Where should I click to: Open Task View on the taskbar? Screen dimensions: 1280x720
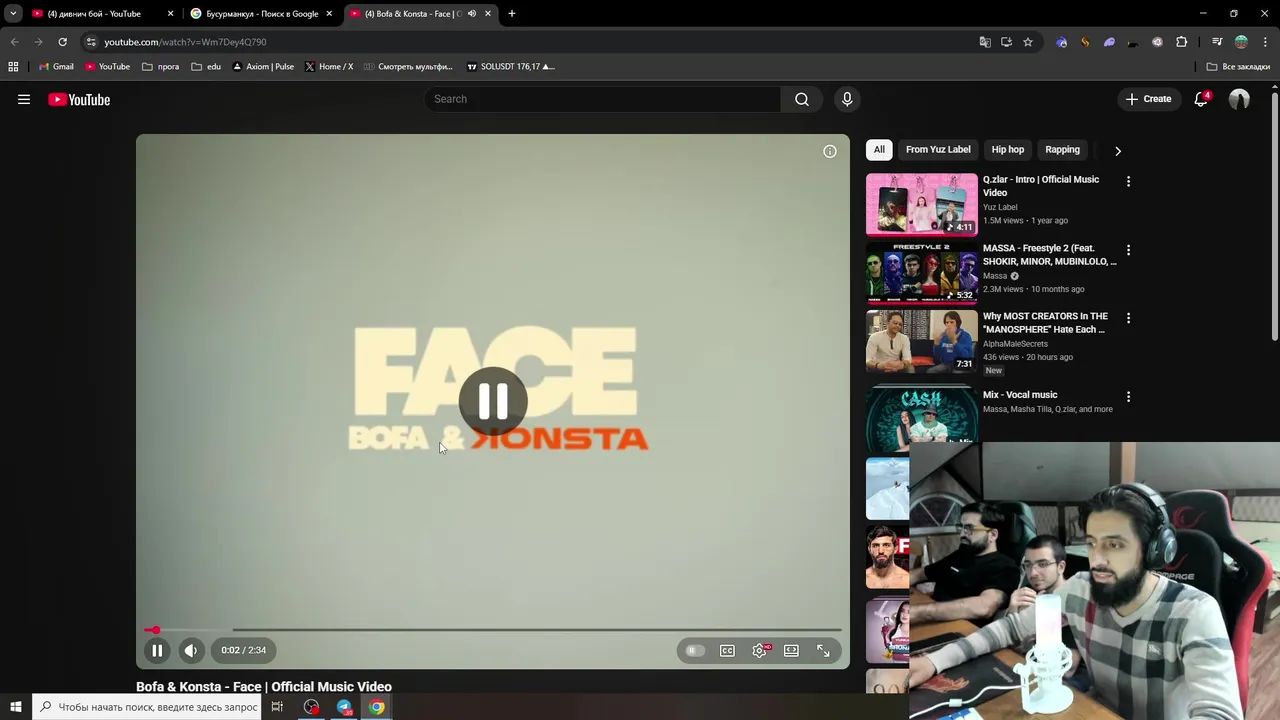(277, 707)
